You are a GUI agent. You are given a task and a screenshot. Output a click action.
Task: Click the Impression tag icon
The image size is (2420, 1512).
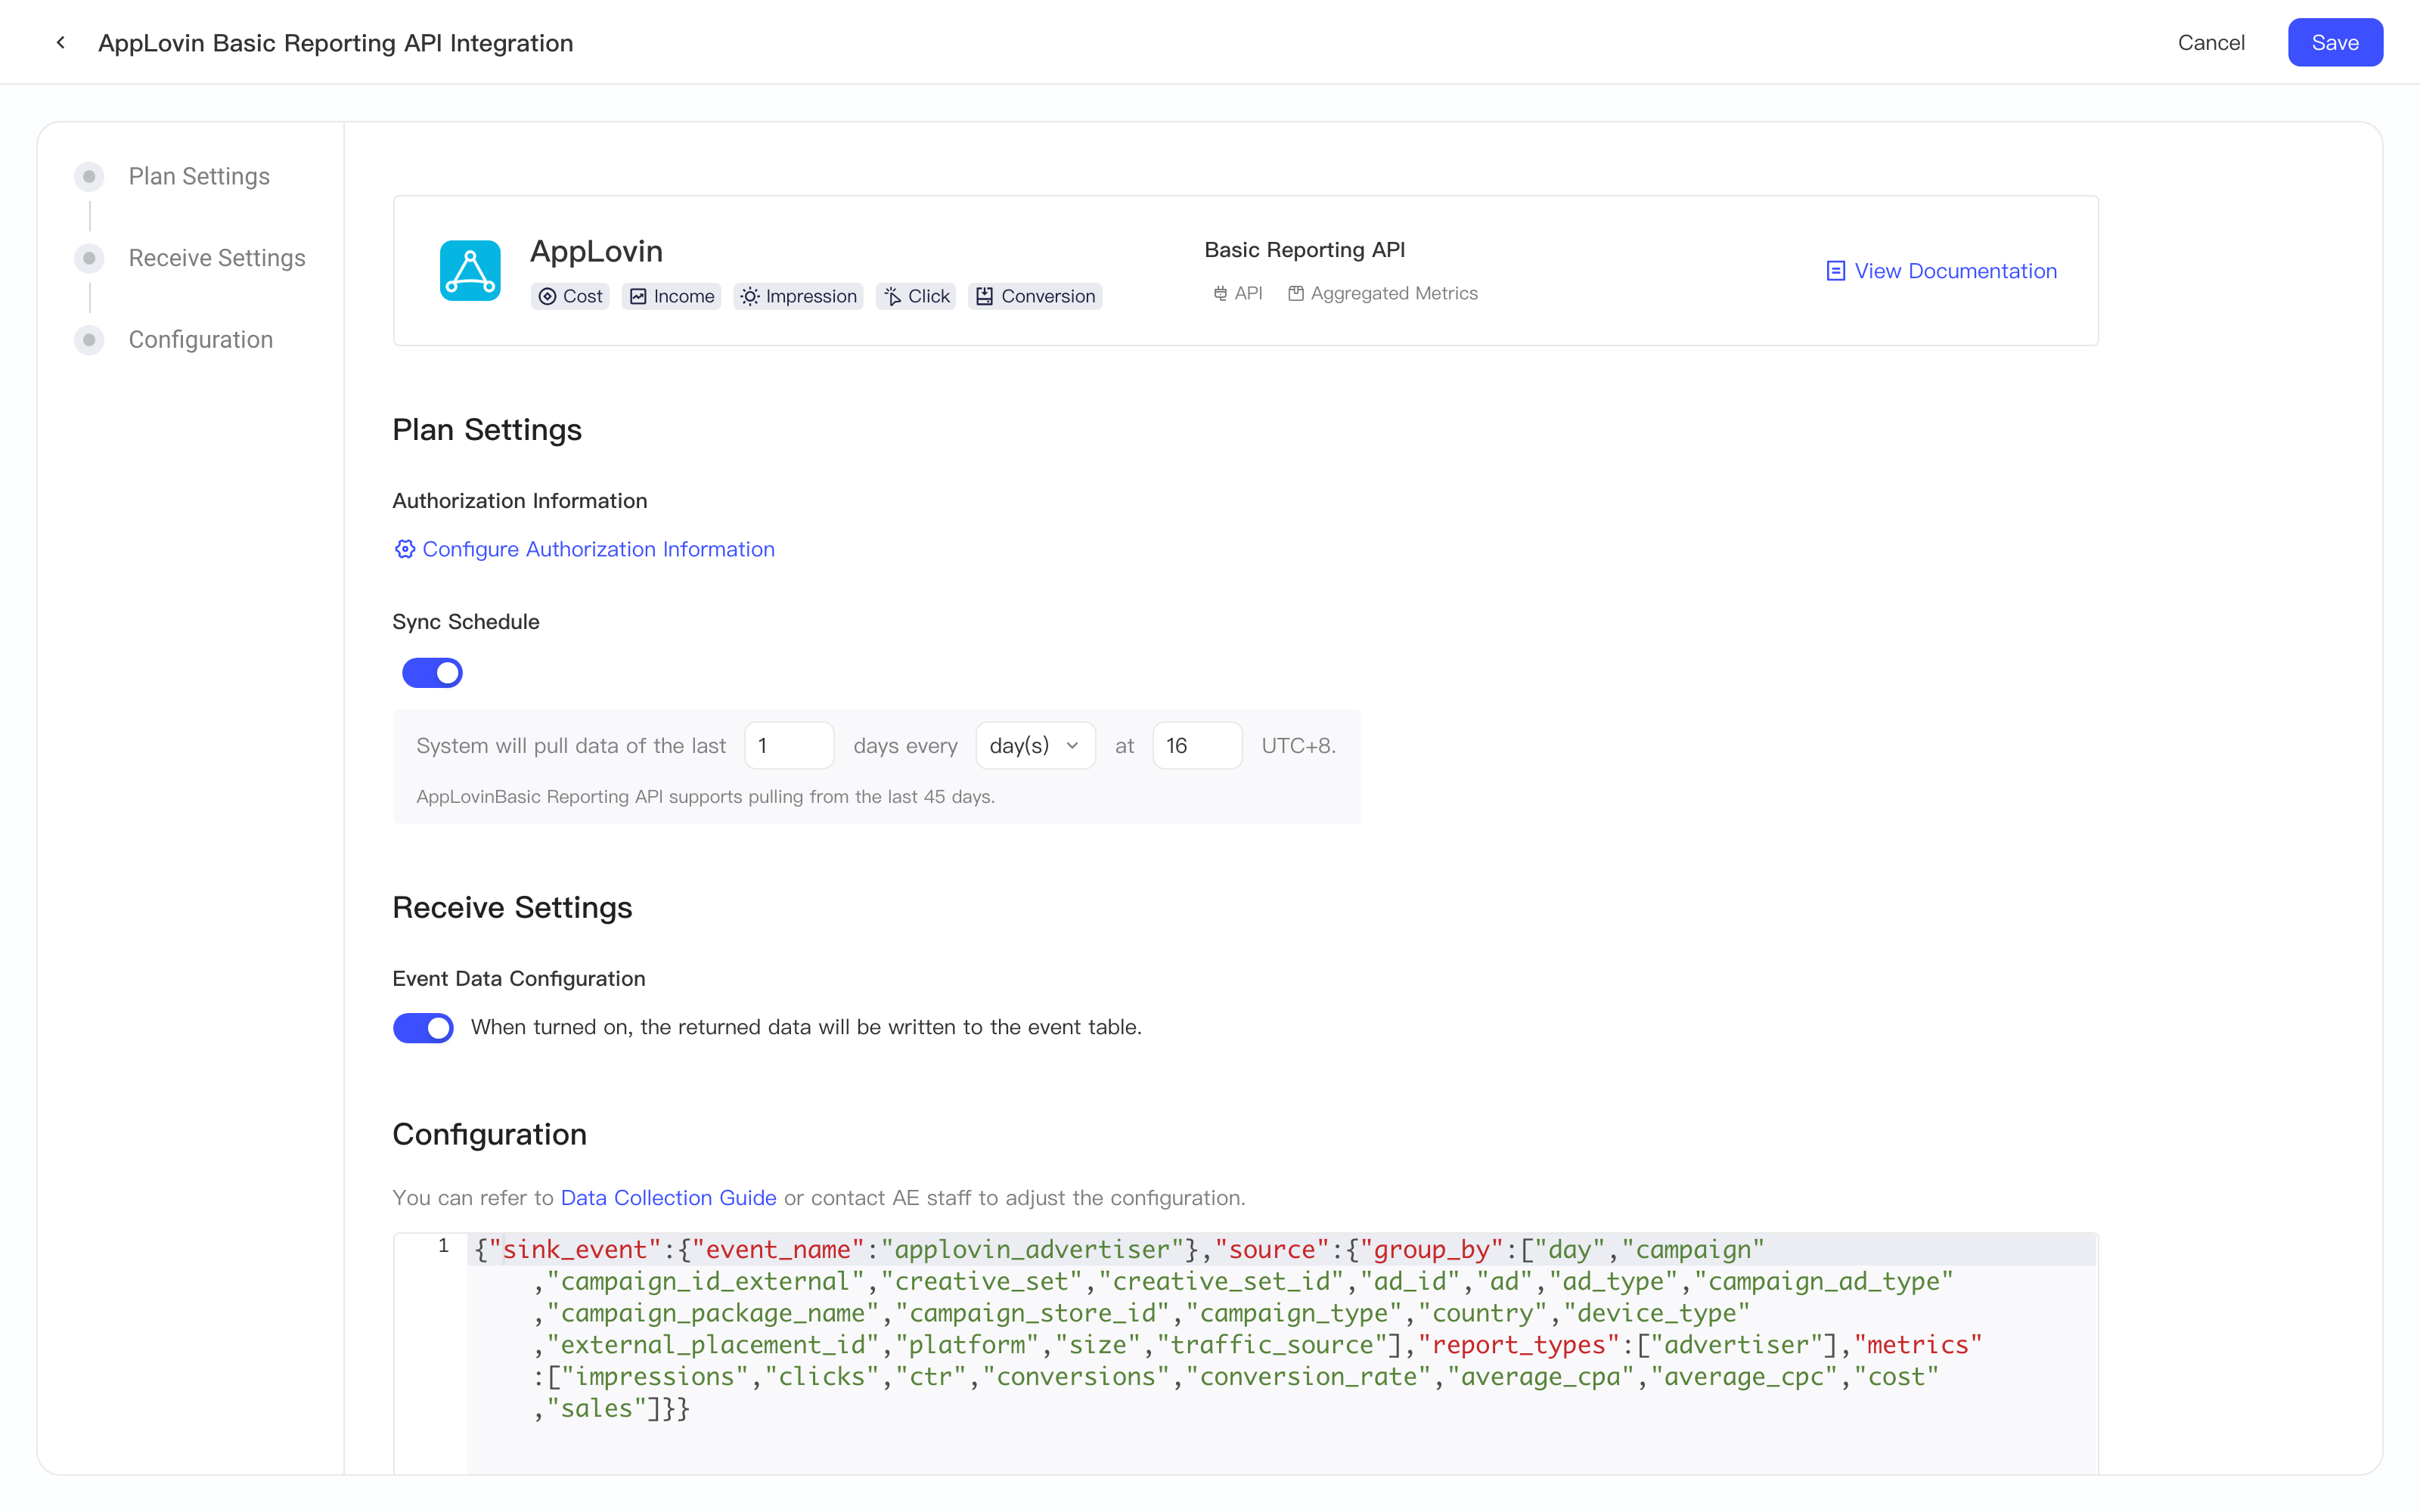(750, 296)
